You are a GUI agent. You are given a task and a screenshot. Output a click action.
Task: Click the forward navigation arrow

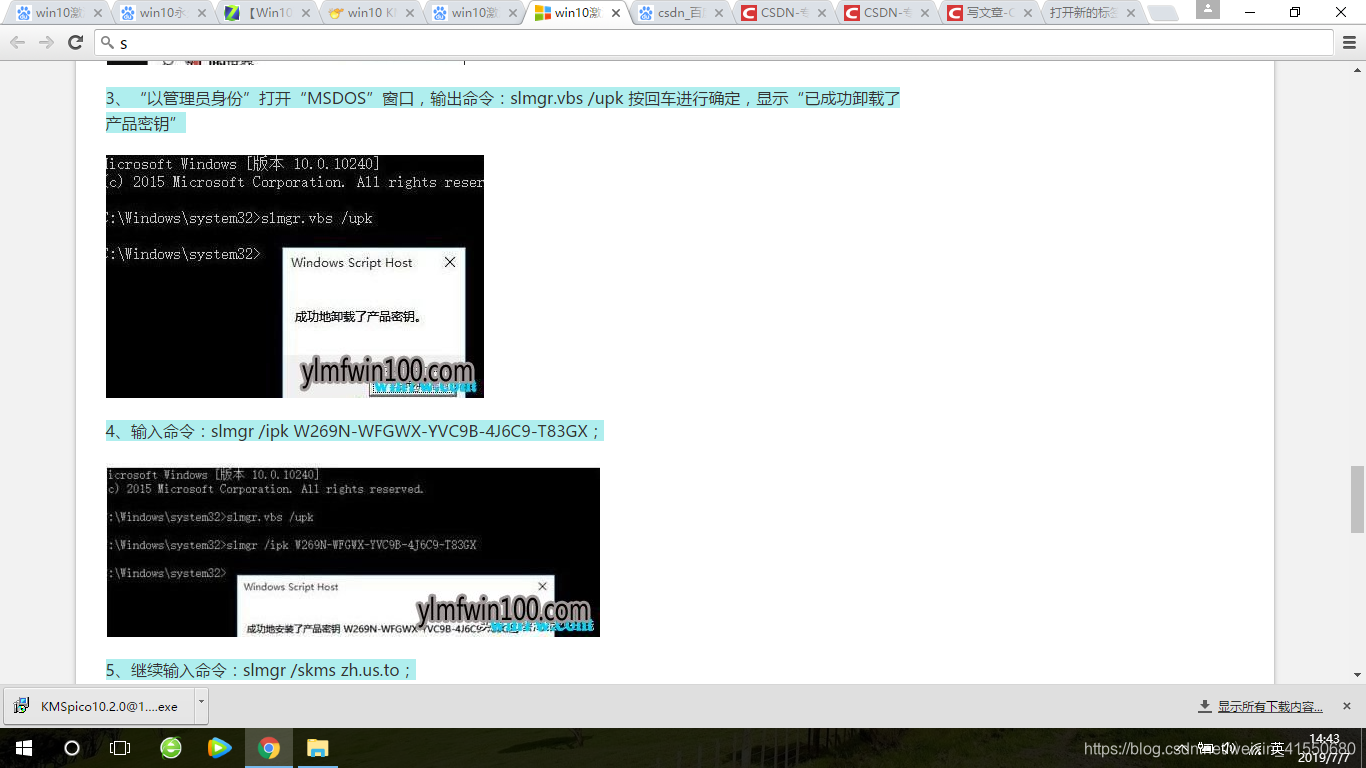coord(46,42)
